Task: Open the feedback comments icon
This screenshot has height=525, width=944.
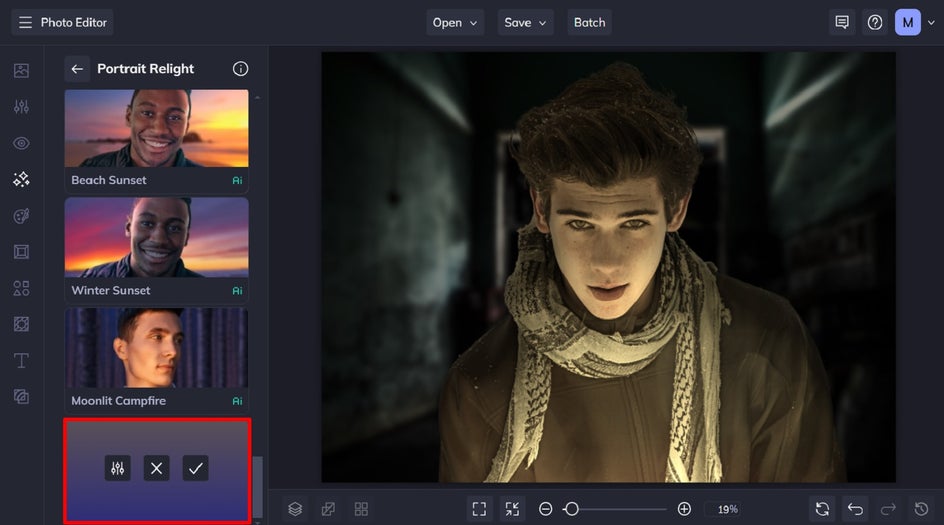Action: [x=842, y=22]
